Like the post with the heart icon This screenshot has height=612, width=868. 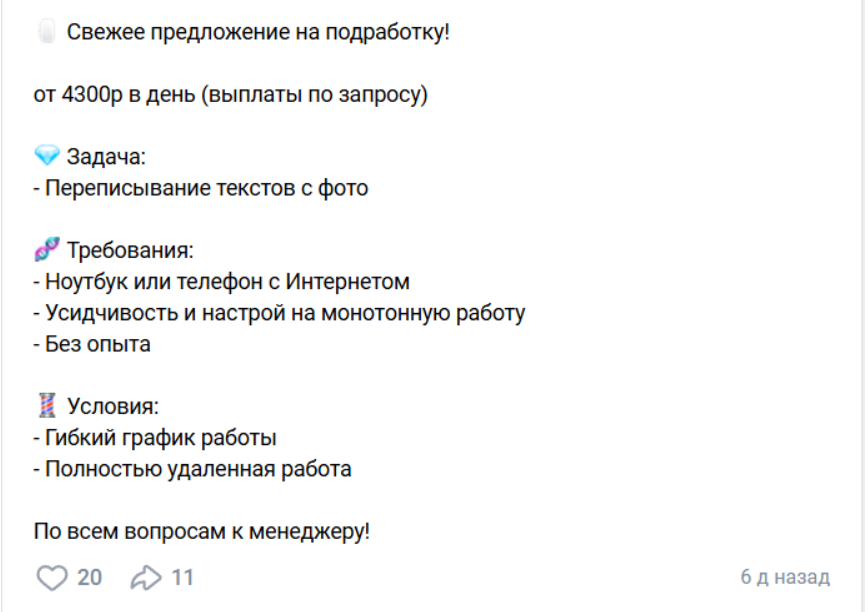coord(50,577)
